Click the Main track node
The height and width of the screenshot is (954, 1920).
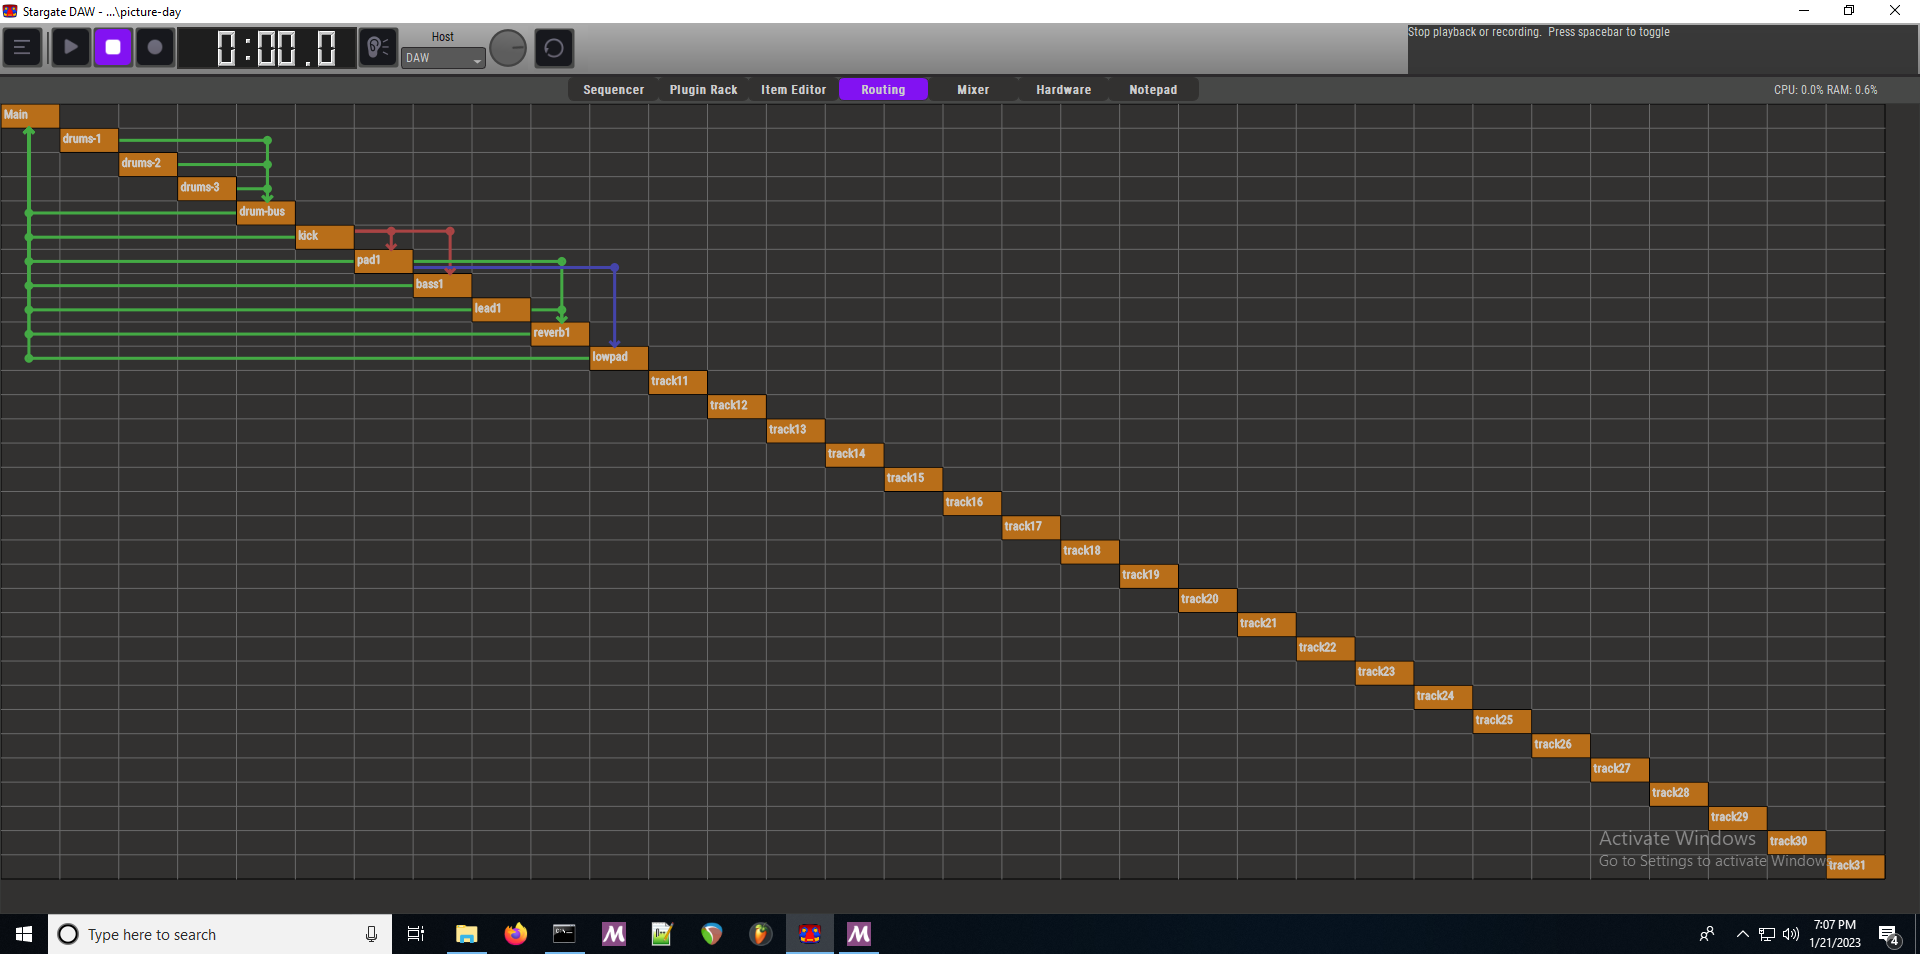pyautogui.click(x=30, y=115)
